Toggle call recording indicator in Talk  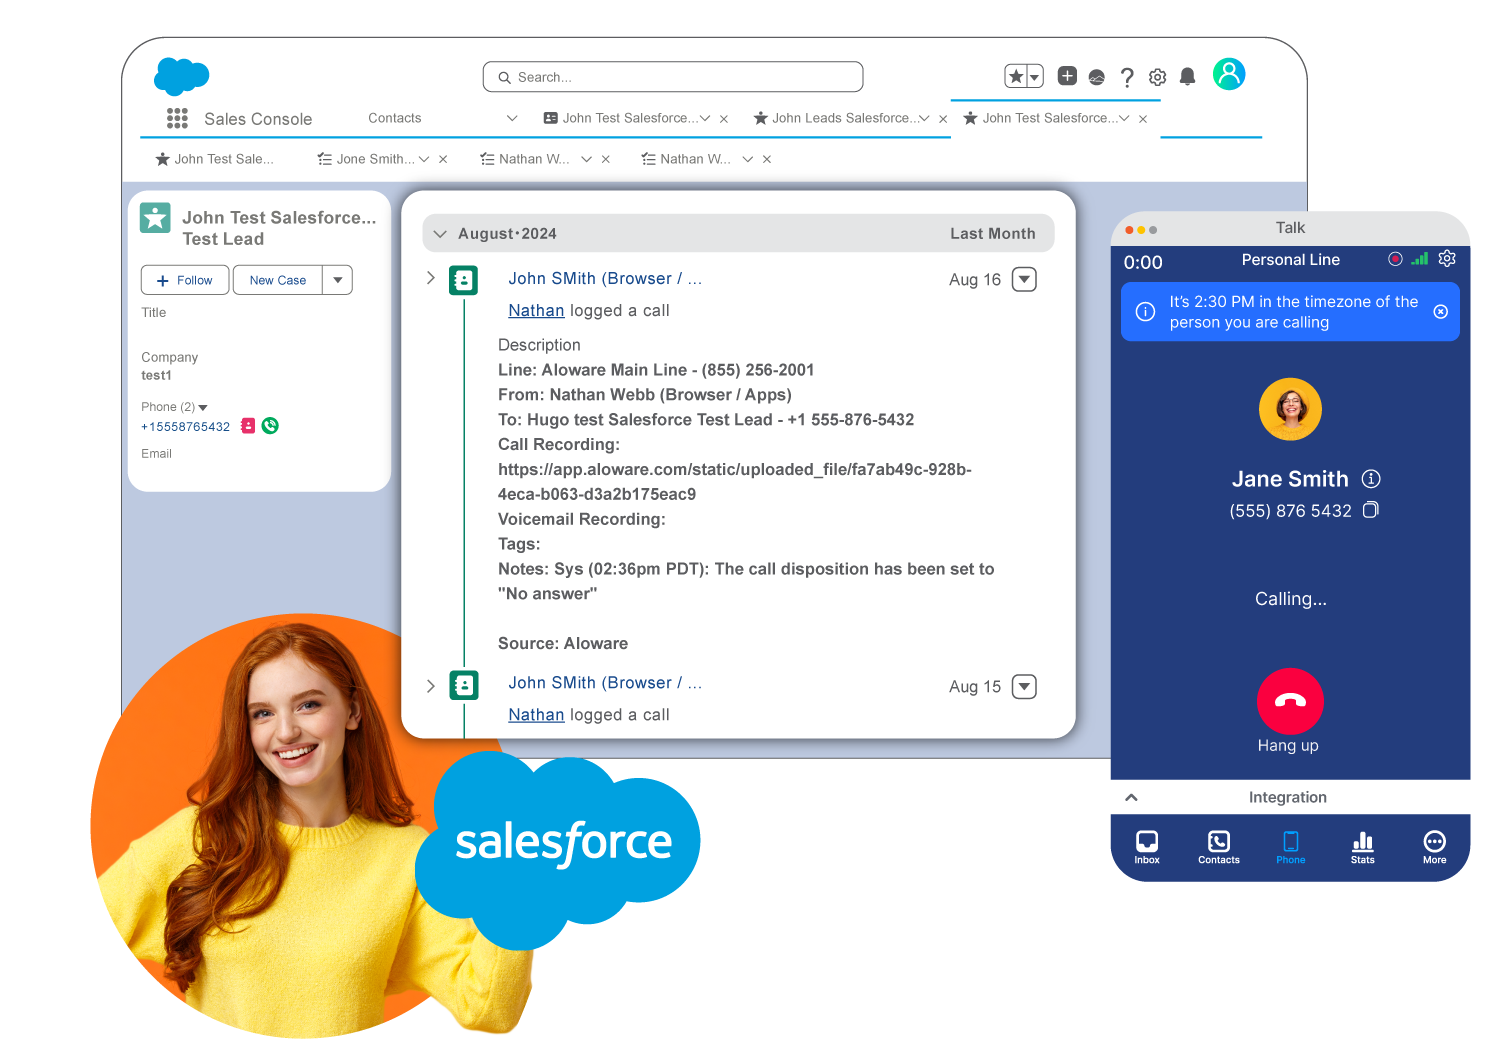pyautogui.click(x=1395, y=259)
